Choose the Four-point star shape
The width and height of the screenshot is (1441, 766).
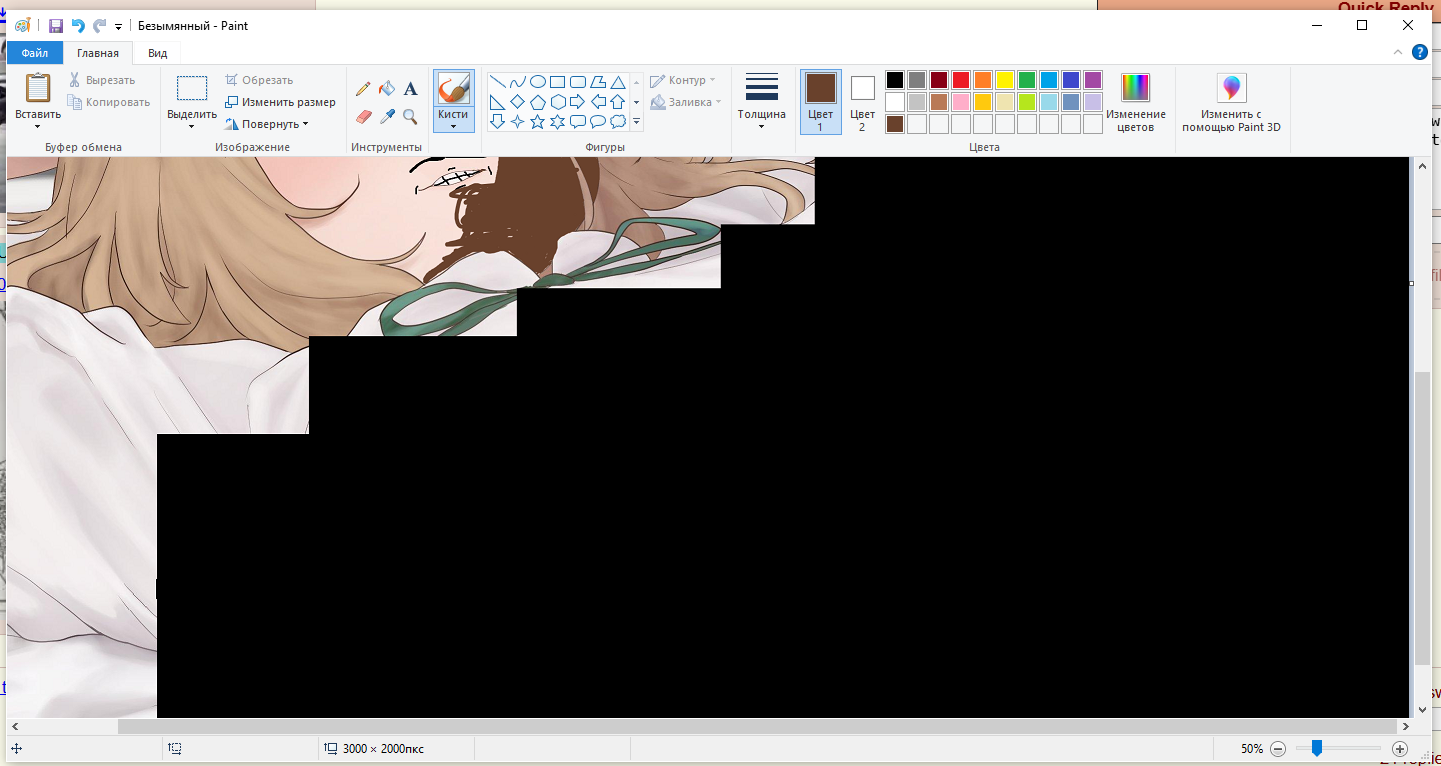pyautogui.click(x=517, y=122)
